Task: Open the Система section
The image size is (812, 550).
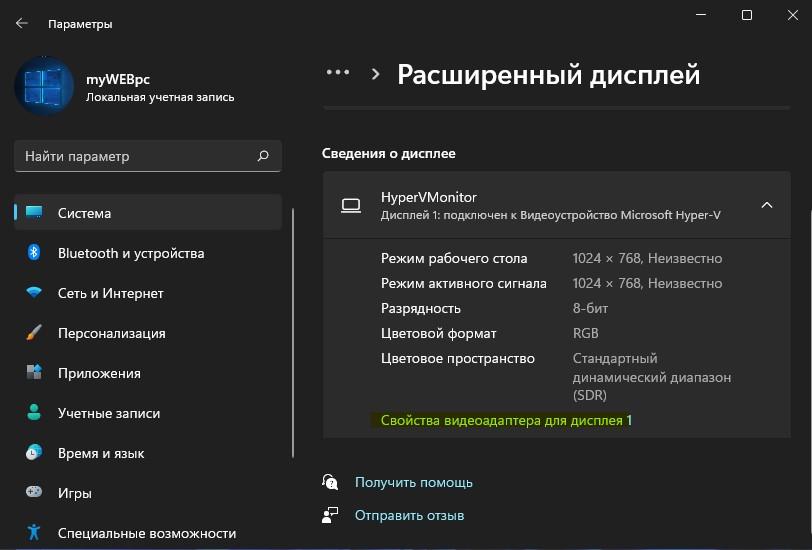Action: [x=148, y=213]
